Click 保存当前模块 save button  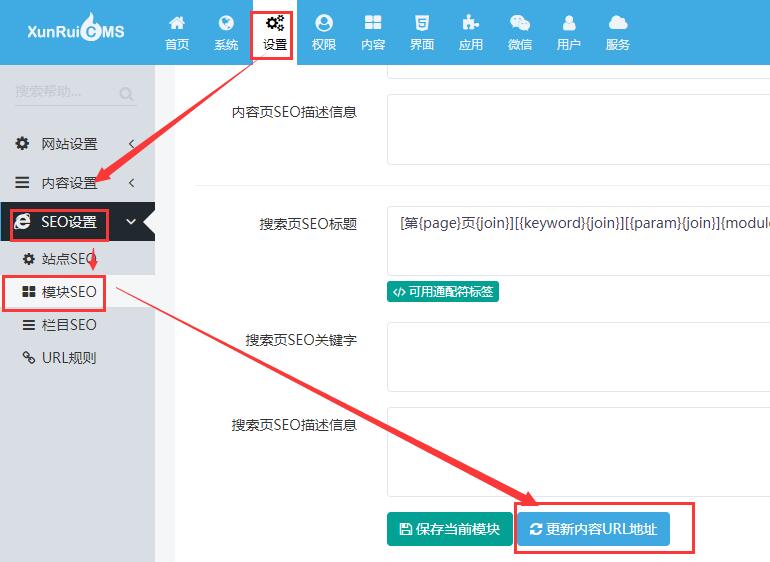[x=450, y=529]
